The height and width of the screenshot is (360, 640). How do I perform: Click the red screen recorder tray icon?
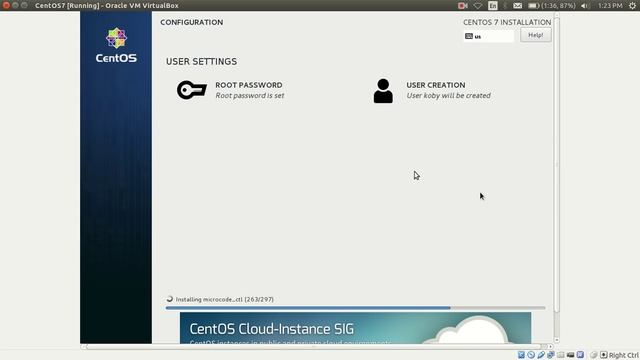coord(462,5)
